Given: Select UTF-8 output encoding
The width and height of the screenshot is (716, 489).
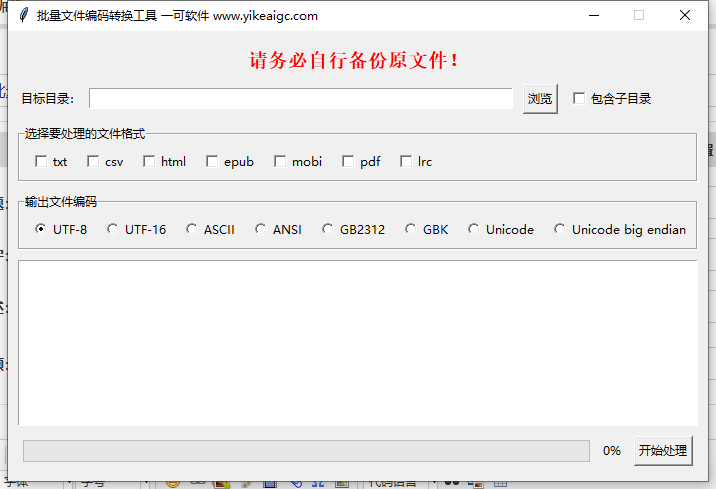Looking at the screenshot, I should tap(41, 229).
